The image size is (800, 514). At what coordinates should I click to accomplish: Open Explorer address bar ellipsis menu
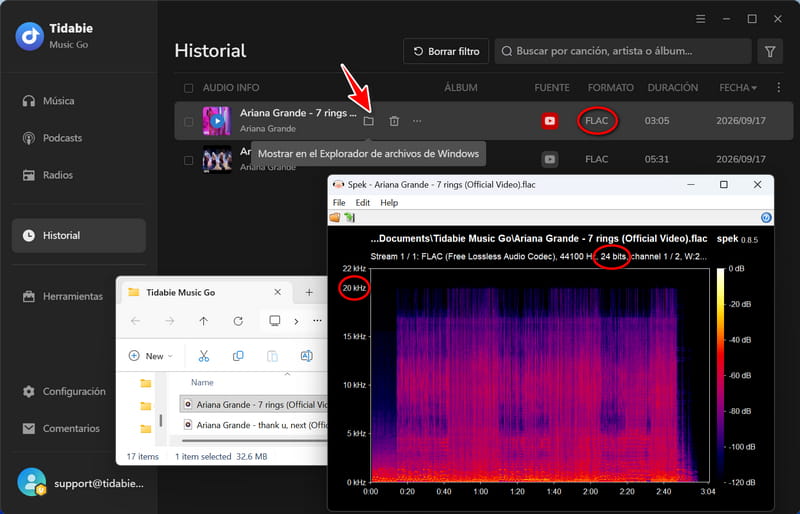(317, 321)
